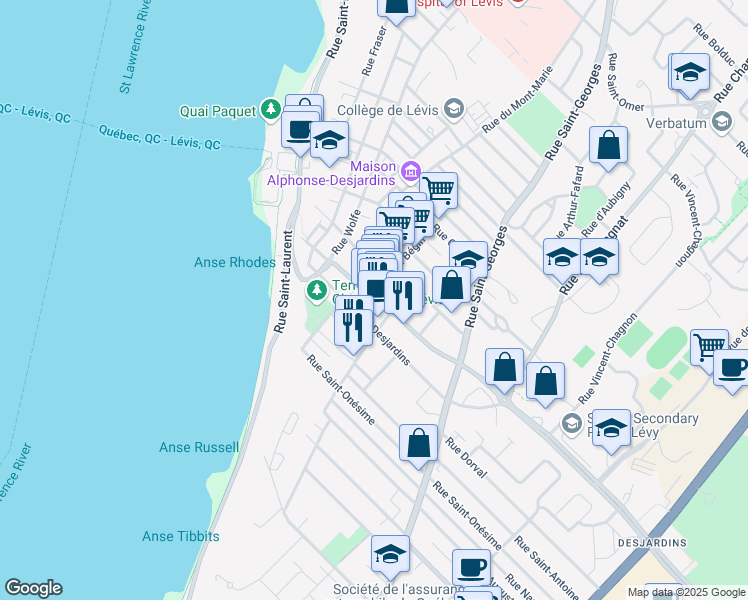Open the coffee cup marker near Société de l'assurance
This screenshot has height=600, width=748.
click(x=471, y=570)
